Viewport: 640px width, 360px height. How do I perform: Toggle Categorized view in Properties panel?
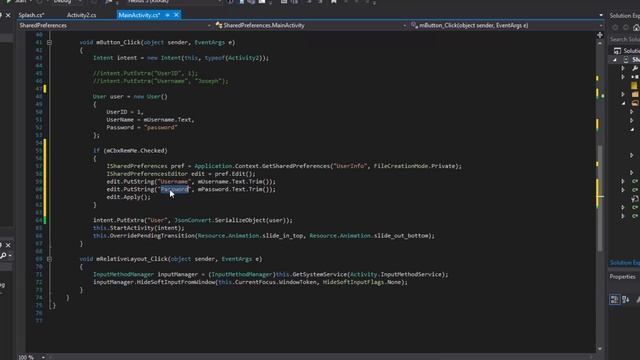(x=614, y=300)
